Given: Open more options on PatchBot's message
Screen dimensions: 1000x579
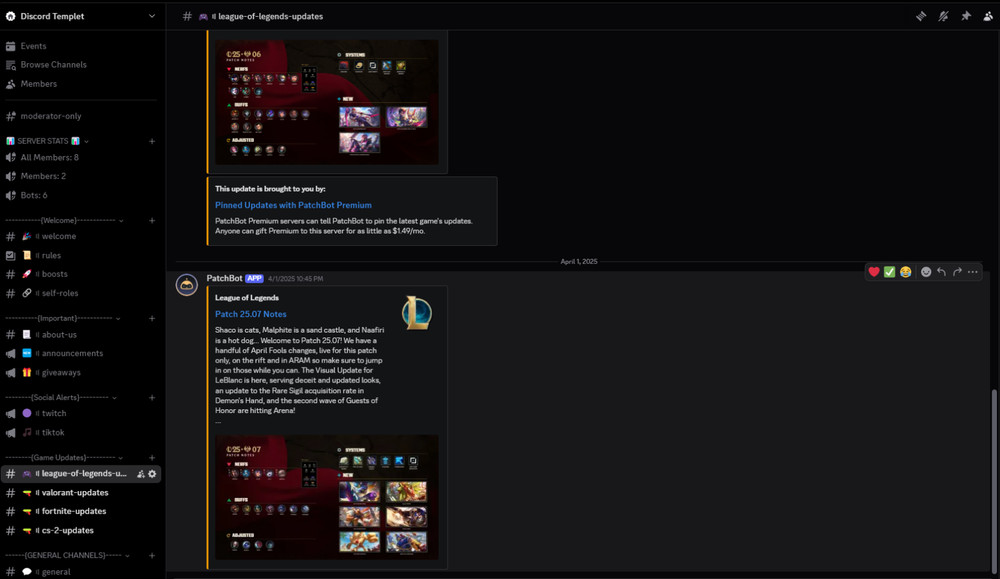Looking at the screenshot, I should tap(972, 271).
